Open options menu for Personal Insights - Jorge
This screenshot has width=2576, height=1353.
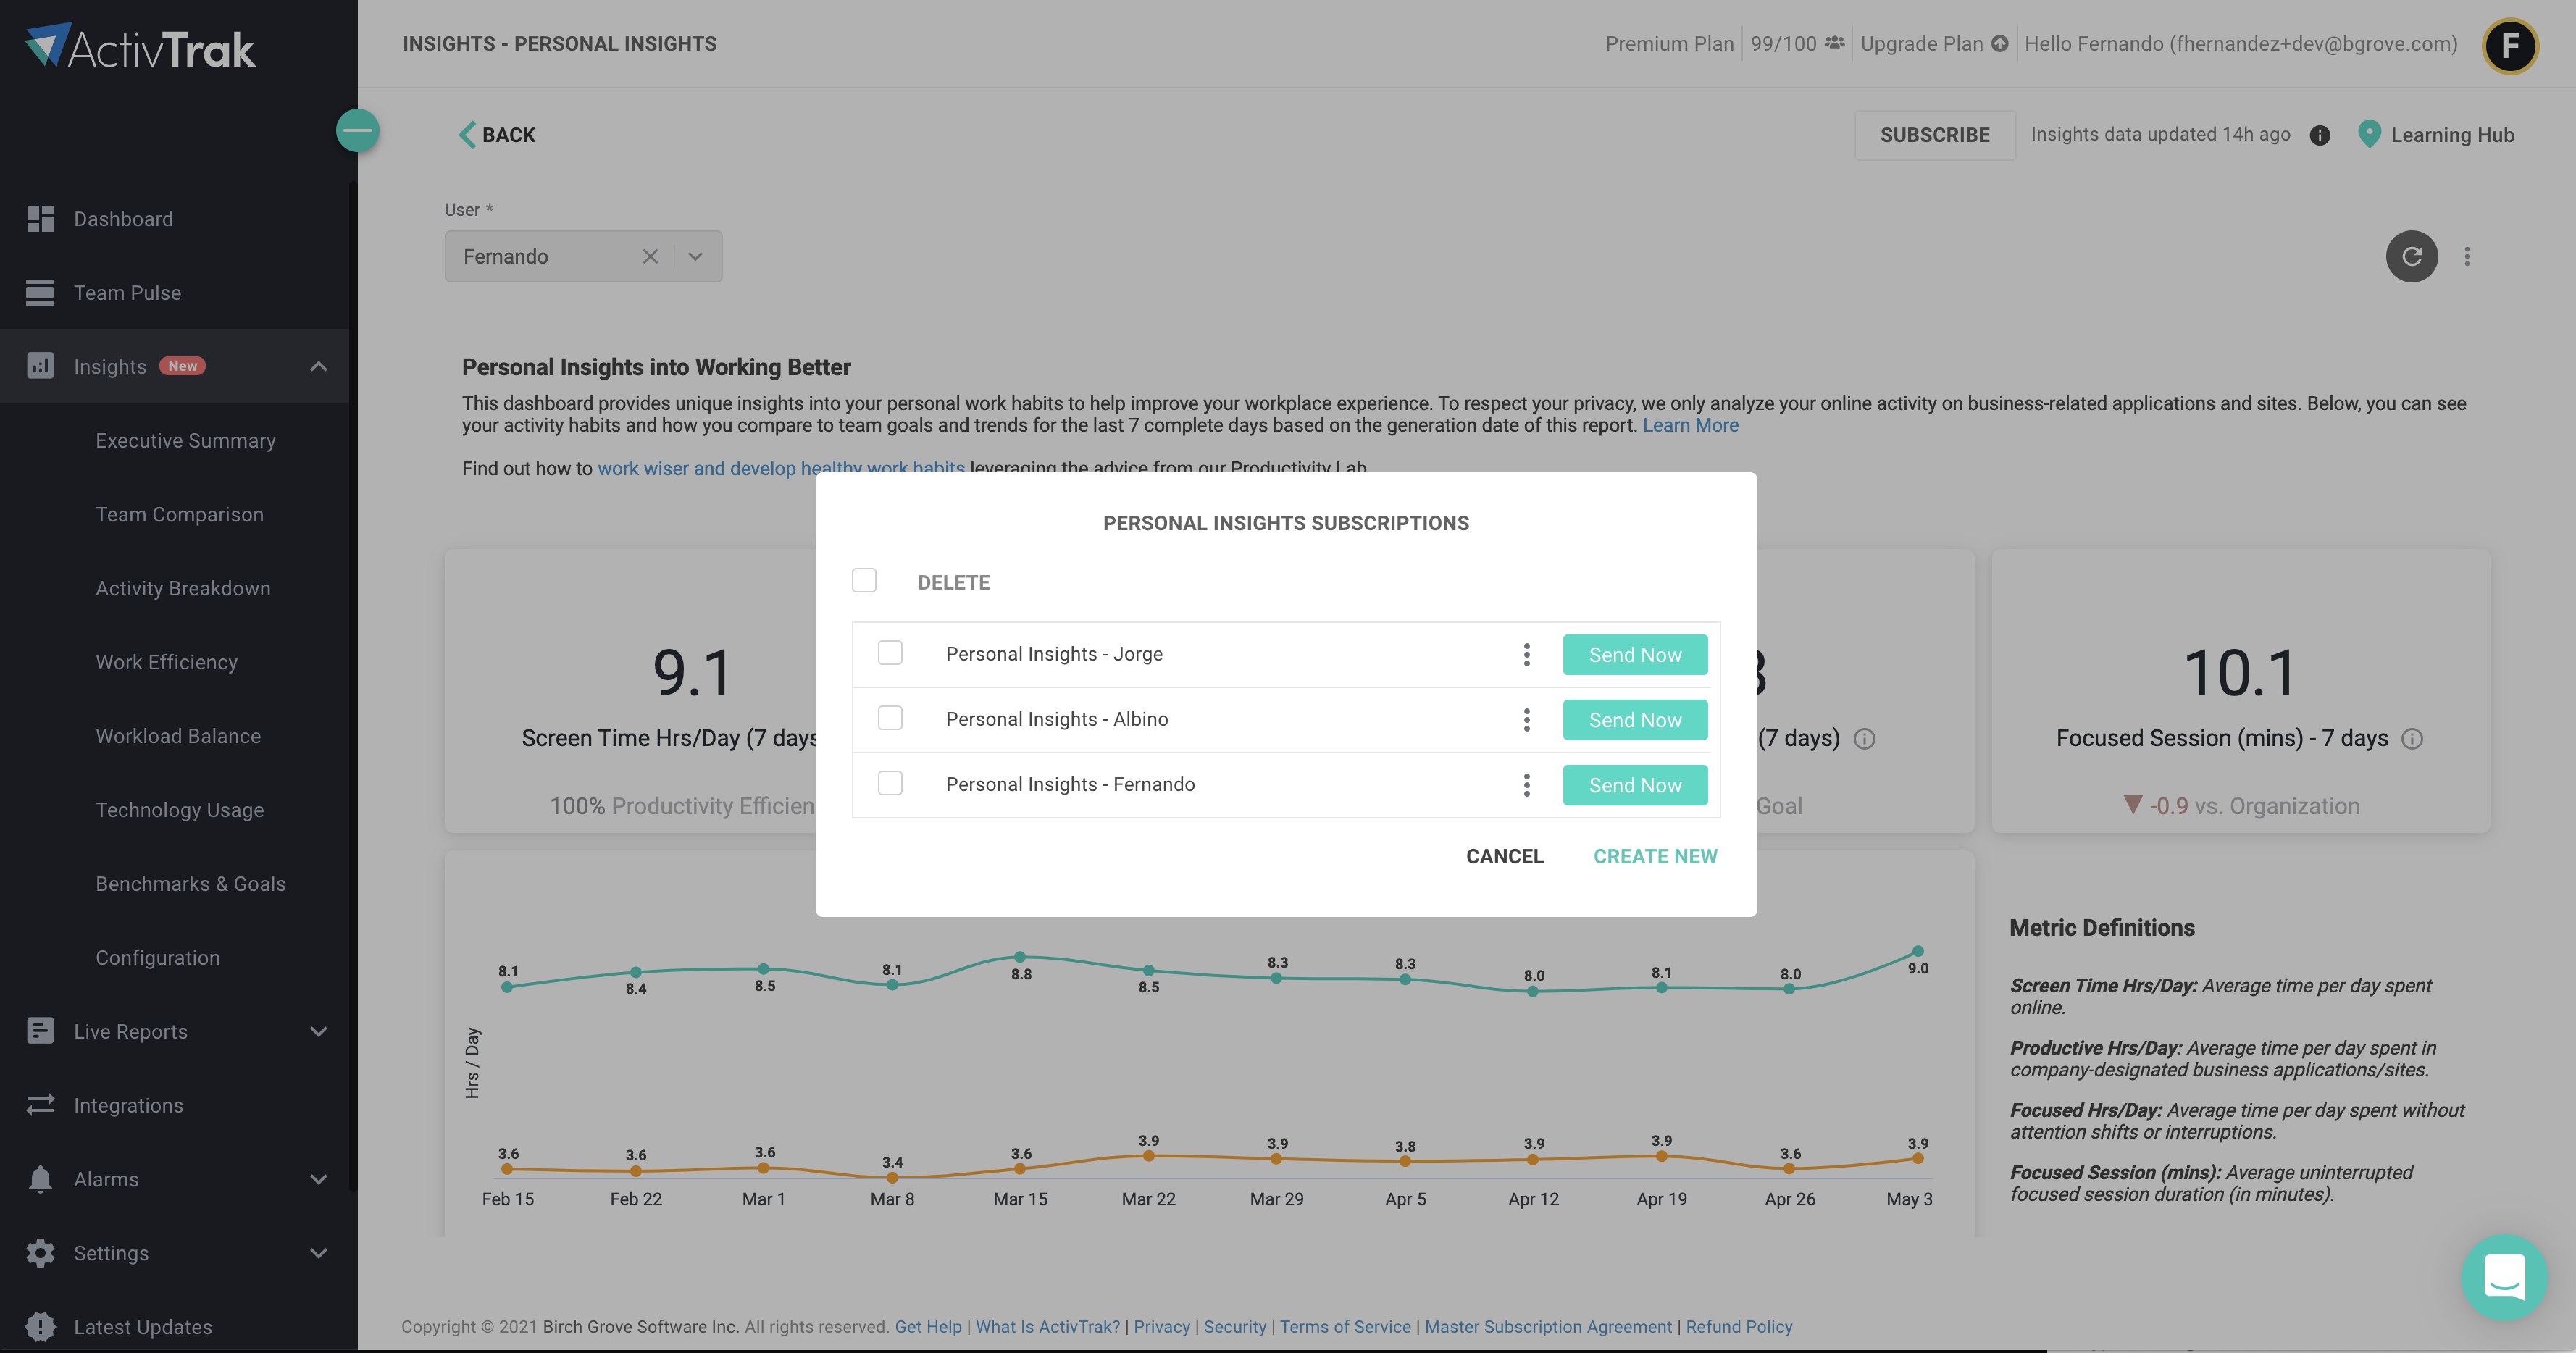[x=1526, y=654]
